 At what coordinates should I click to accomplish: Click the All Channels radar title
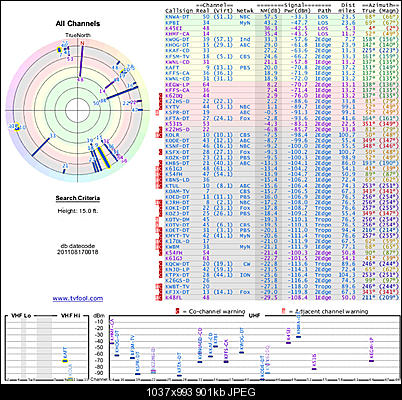(78, 24)
